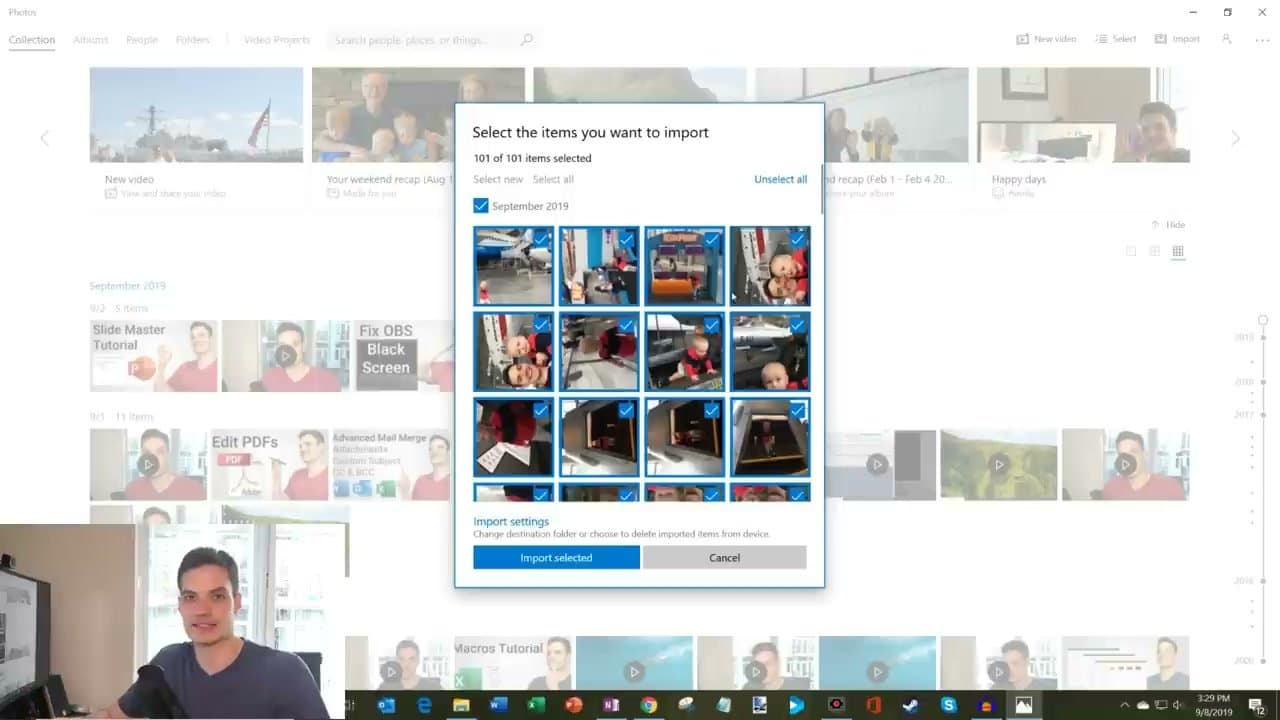The width and height of the screenshot is (1280, 720).
Task: Open Word from the taskbar
Action: pyautogui.click(x=498, y=705)
